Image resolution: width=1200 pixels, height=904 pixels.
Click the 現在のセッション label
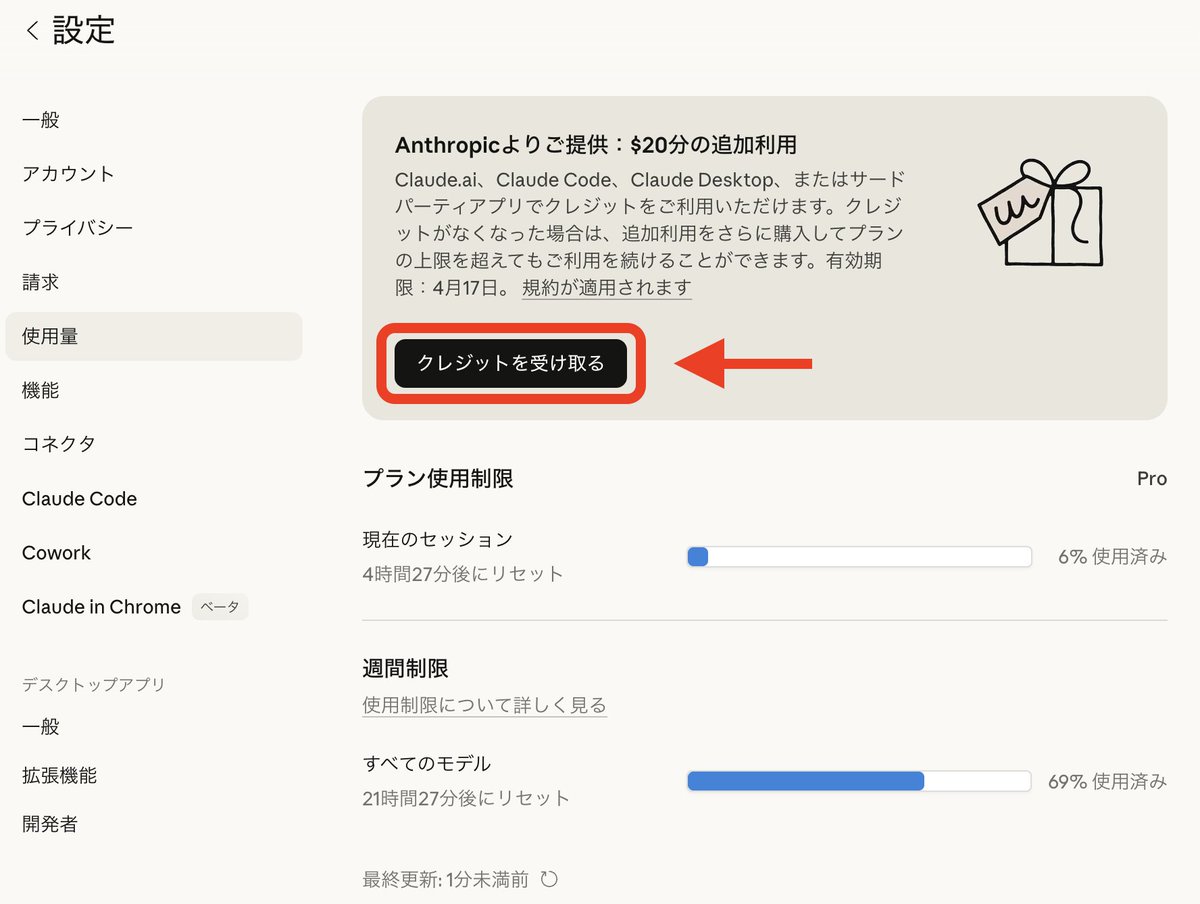coord(437,539)
